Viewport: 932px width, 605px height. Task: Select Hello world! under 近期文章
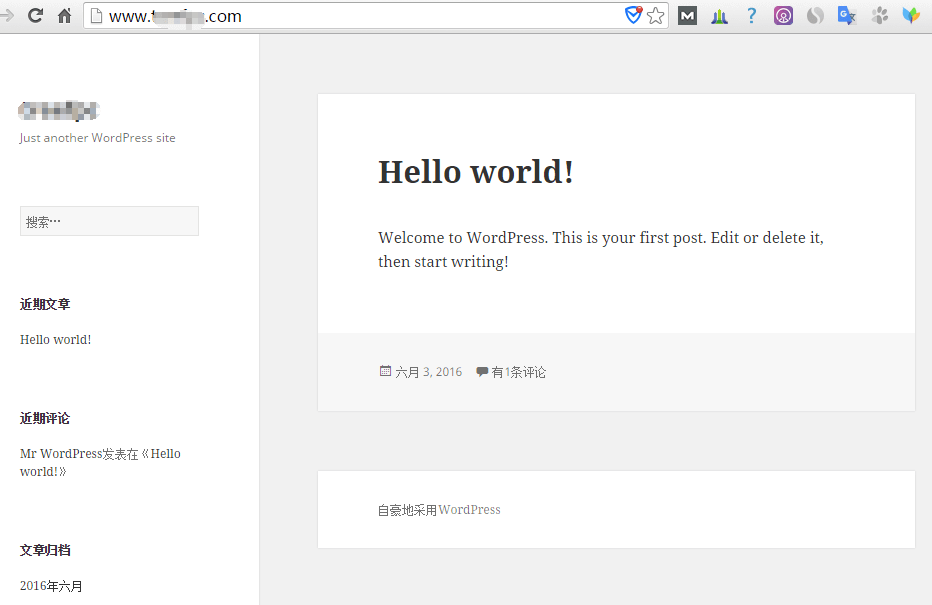pyautogui.click(x=55, y=339)
